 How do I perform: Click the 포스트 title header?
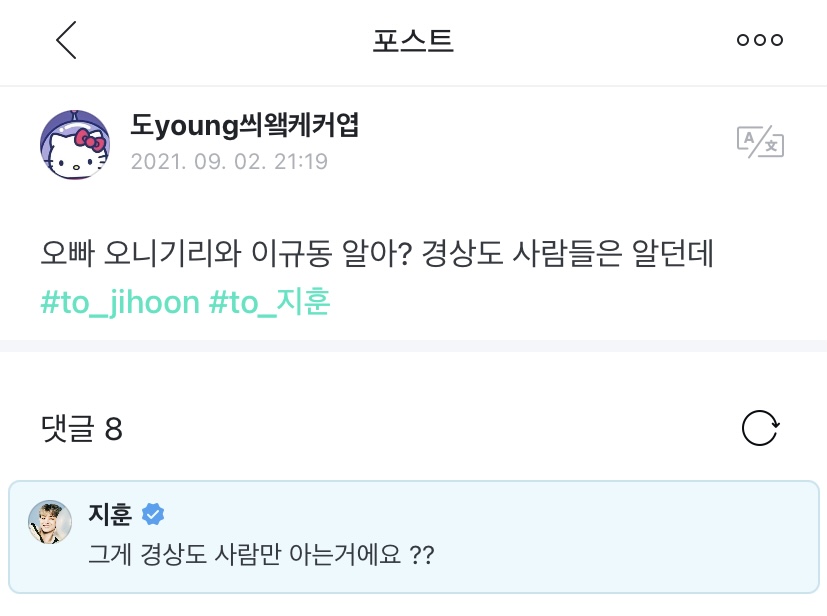click(x=413, y=41)
